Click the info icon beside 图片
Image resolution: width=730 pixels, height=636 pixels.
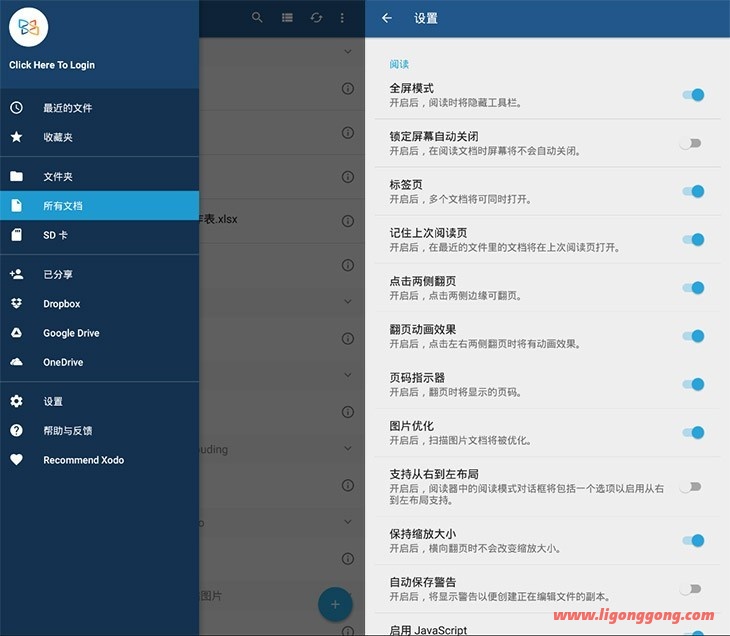point(348,631)
